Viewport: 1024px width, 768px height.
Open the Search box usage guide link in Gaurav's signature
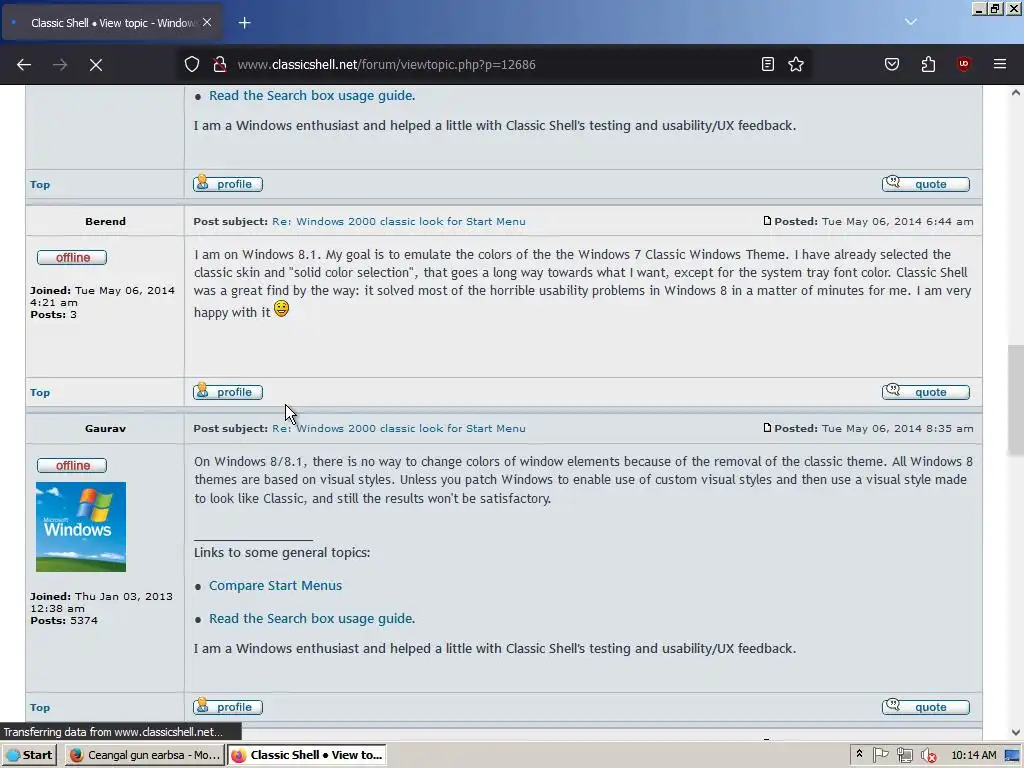click(312, 618)
